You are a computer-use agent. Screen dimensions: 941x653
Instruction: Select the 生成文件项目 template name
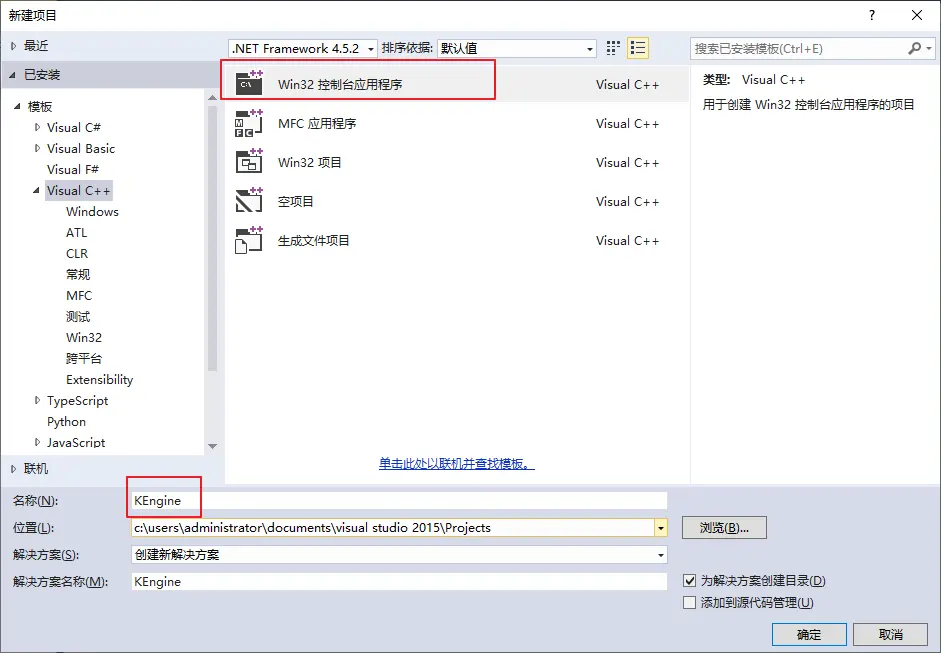coord(314,240)
